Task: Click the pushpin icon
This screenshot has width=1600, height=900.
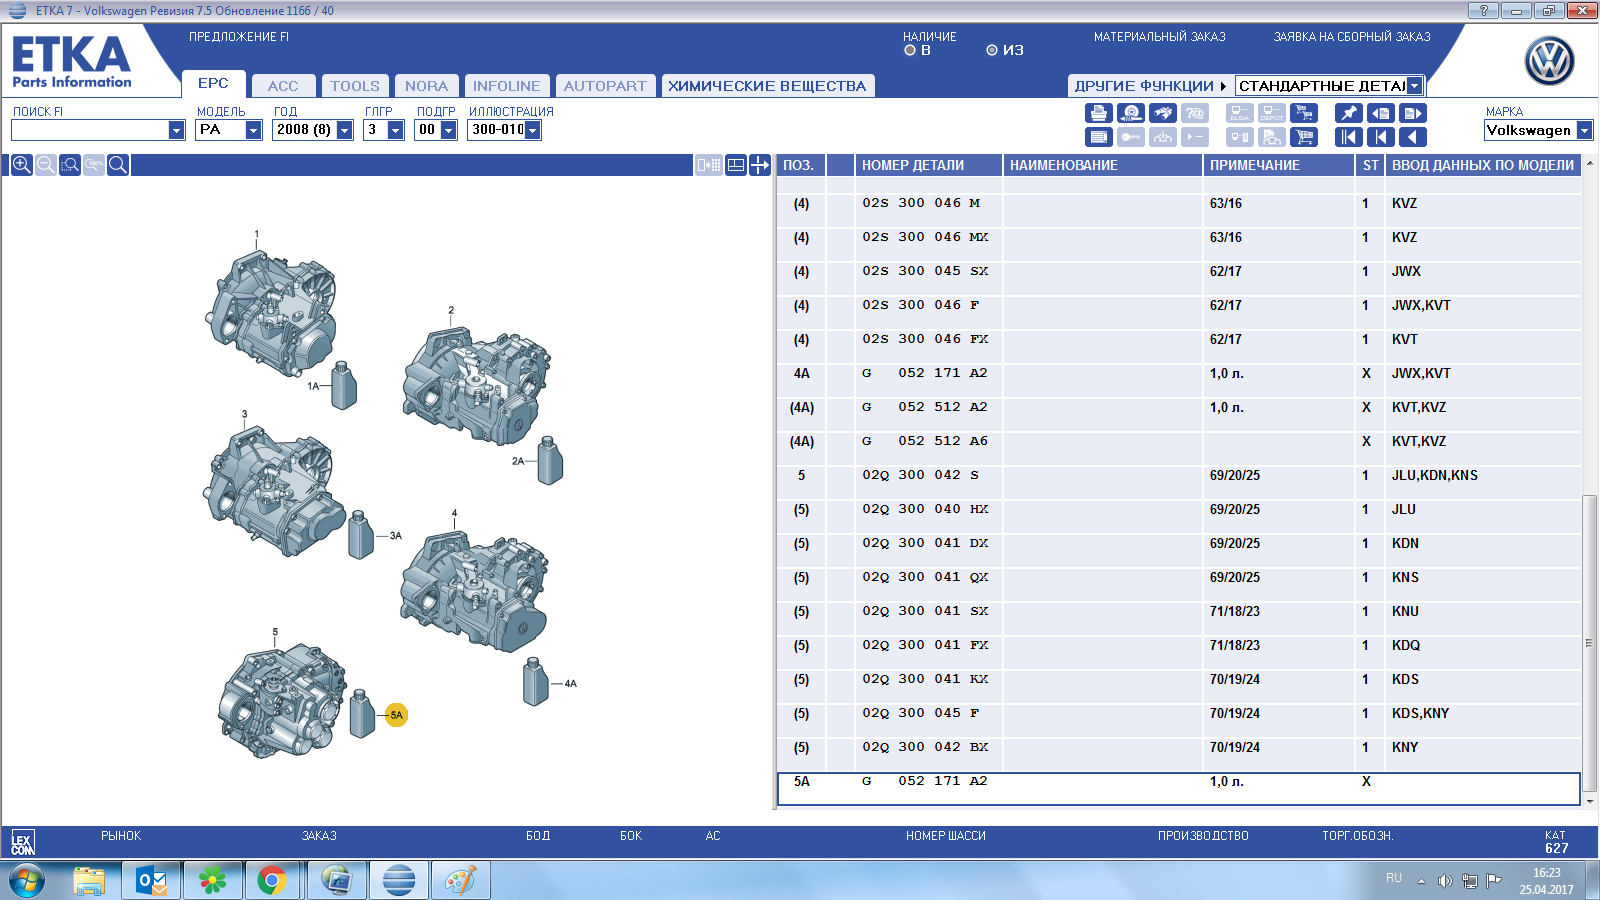Action: (x=1349, y=113)
